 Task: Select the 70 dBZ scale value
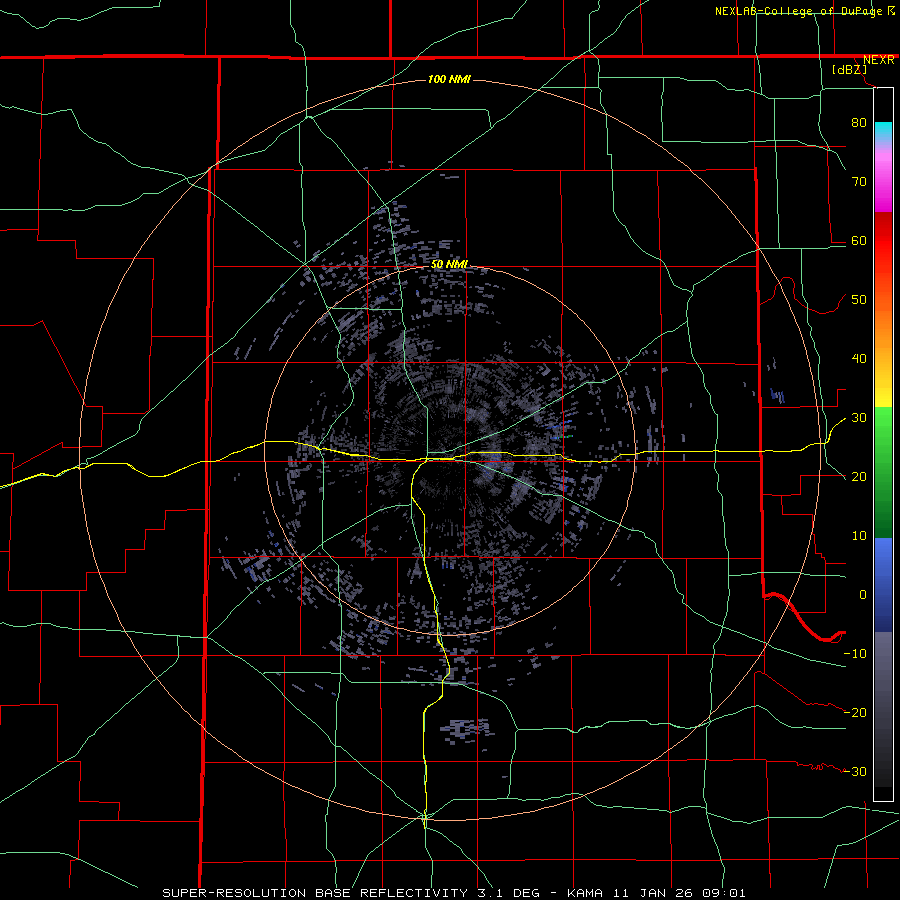[859, 181]
